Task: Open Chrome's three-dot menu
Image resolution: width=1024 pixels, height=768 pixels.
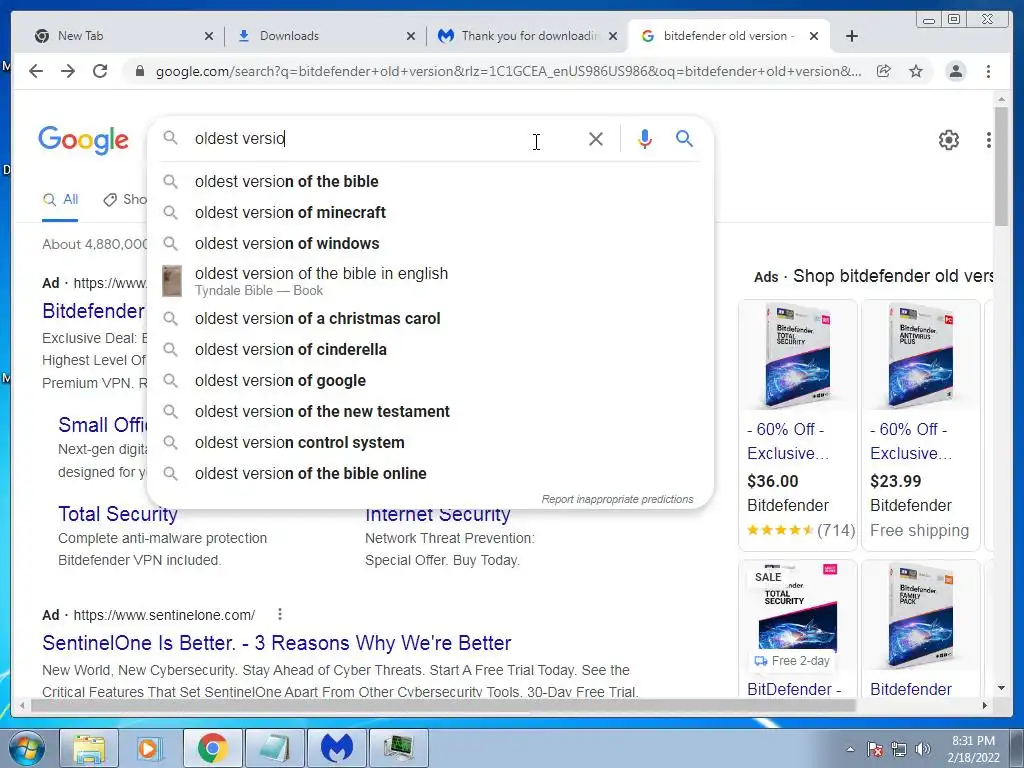Action: (x=988, y=71)
